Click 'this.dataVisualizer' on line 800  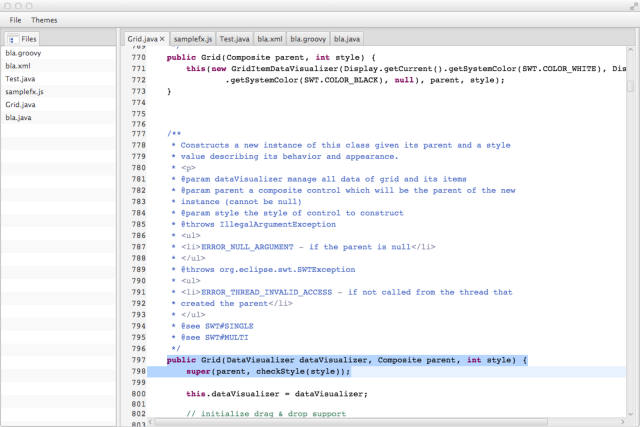pos(233,394)
